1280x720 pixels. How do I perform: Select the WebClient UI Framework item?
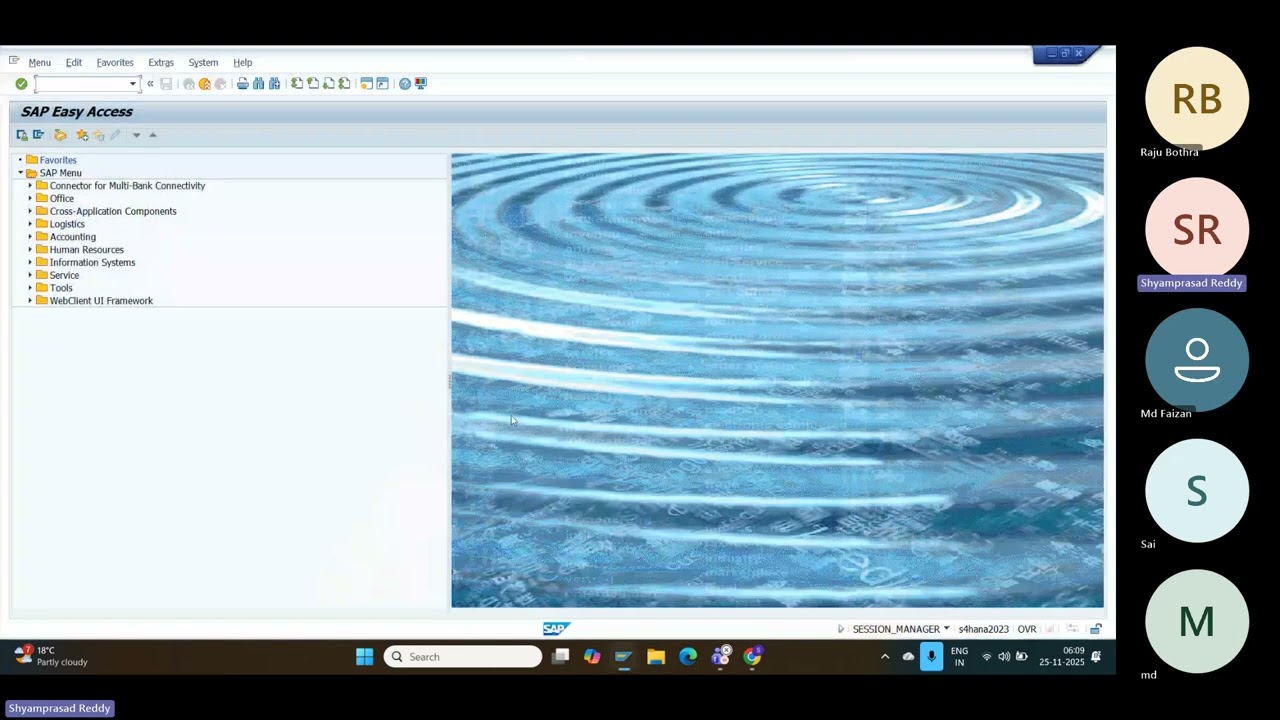(x=101, y=301)
